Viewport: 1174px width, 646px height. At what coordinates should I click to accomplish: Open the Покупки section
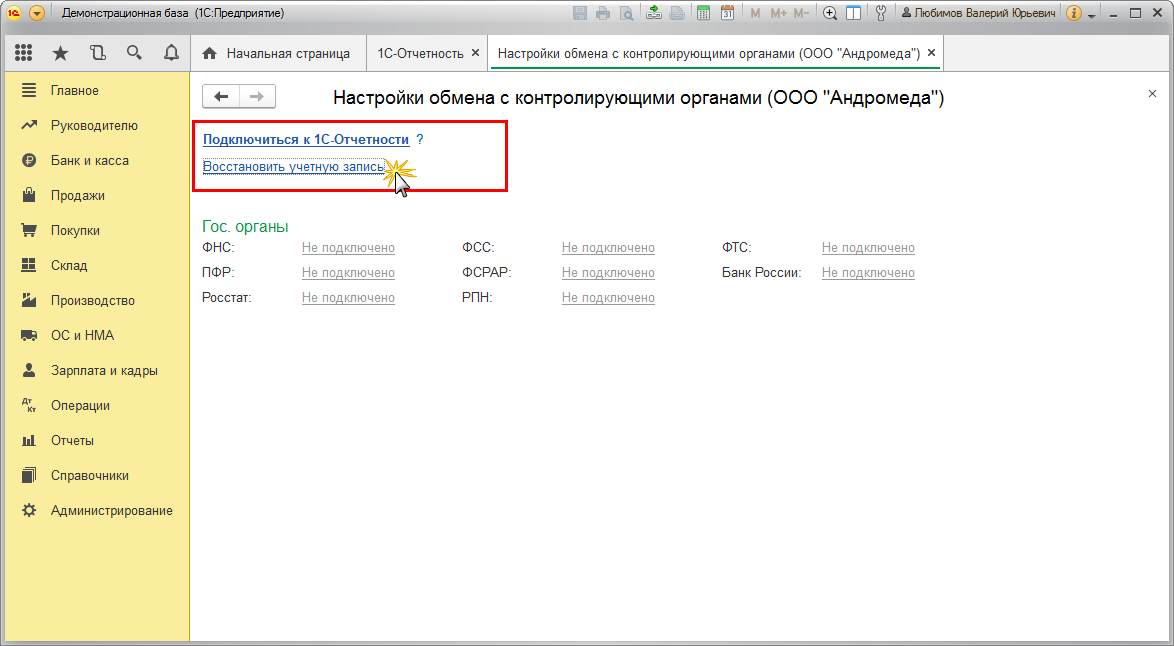97,231
